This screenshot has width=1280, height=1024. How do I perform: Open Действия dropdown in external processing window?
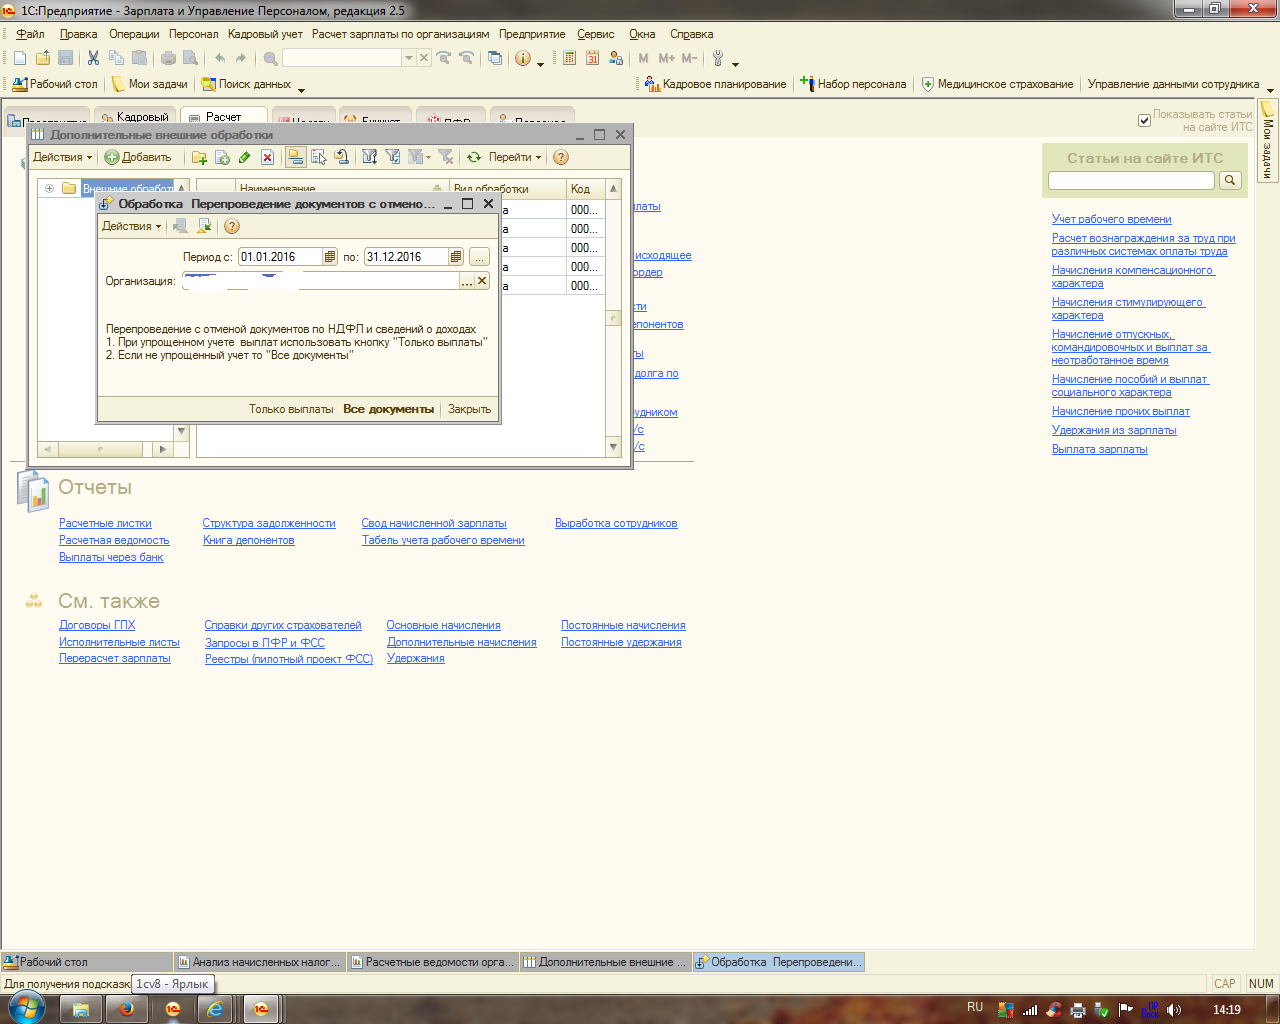pyautogui.click(x=62, y=157)
